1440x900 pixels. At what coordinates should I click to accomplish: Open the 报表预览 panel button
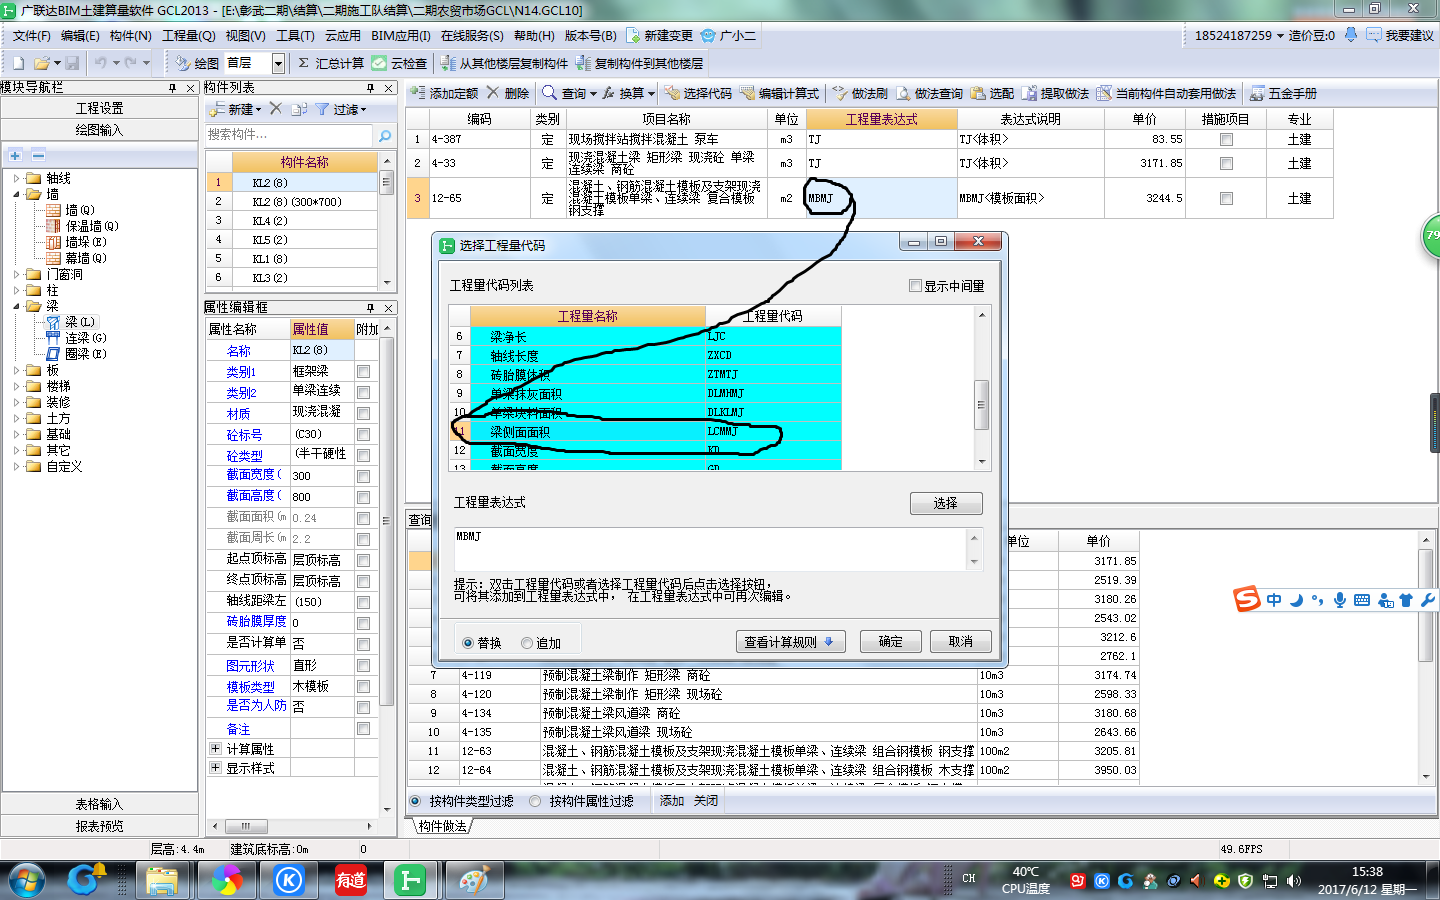click(100, 826)
